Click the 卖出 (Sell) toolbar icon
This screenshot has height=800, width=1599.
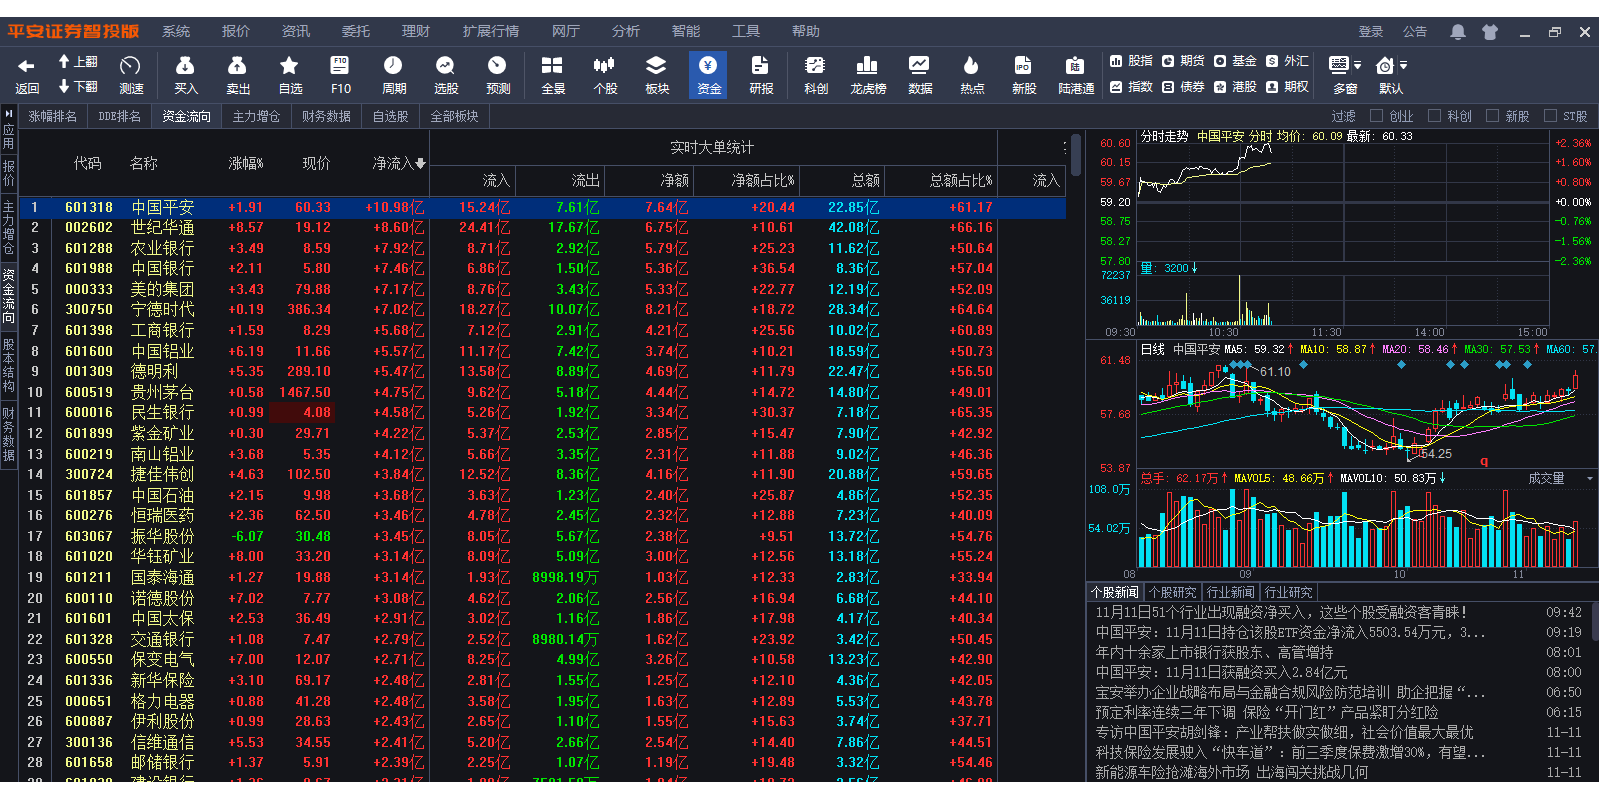(x=237, y=74)
